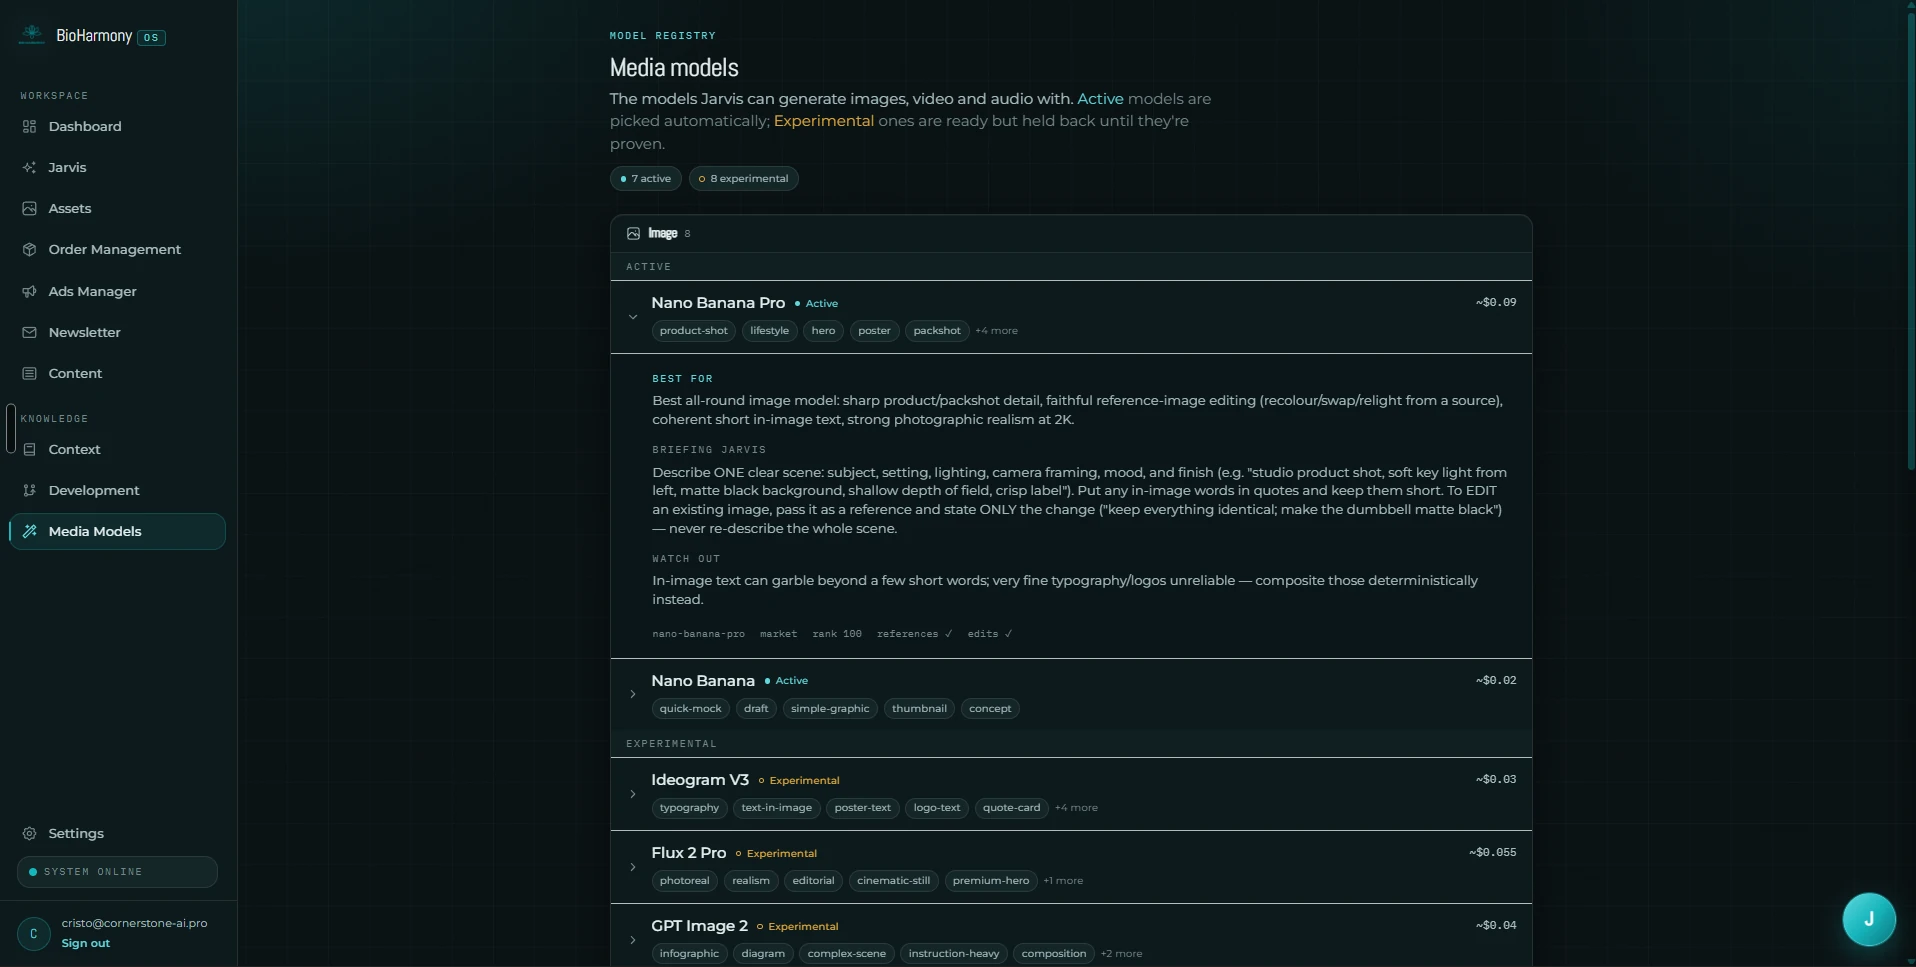Sign out of the account
The width and height of the screenshot is (1916, 967).
coord(86,944)
